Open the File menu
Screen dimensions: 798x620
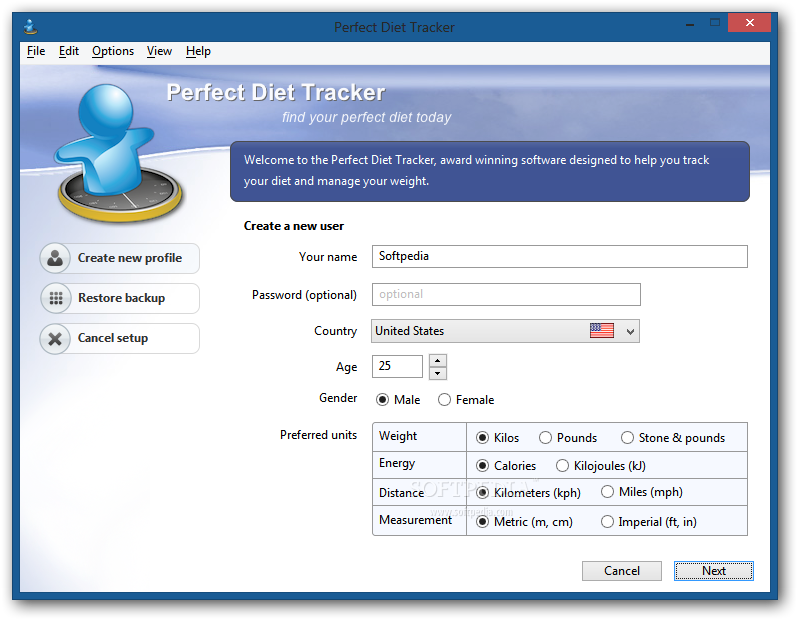36,51
